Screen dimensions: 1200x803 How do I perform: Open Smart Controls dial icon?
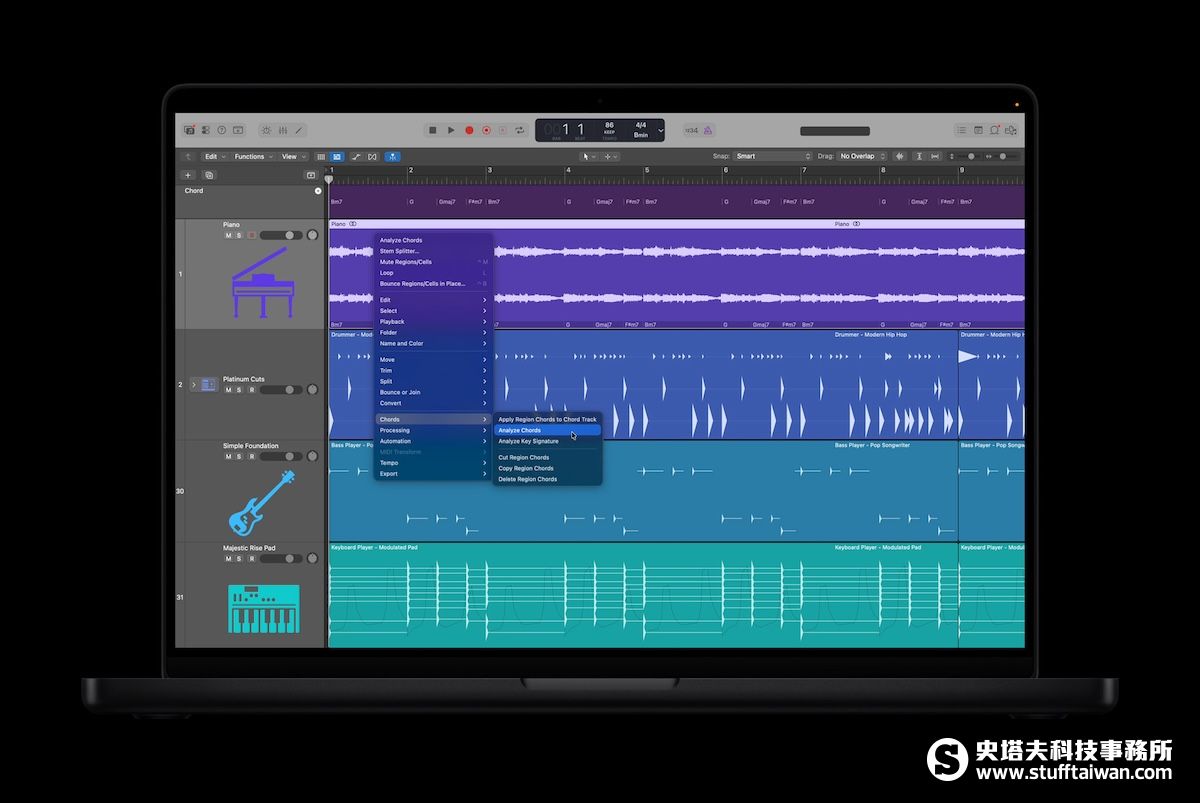[x=266, y=130]
